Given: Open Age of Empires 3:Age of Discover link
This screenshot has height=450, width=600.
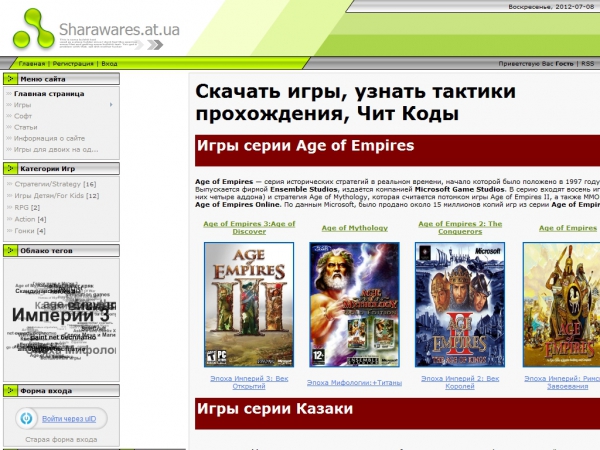Looking at the screenshot, I should coord(249,228).
